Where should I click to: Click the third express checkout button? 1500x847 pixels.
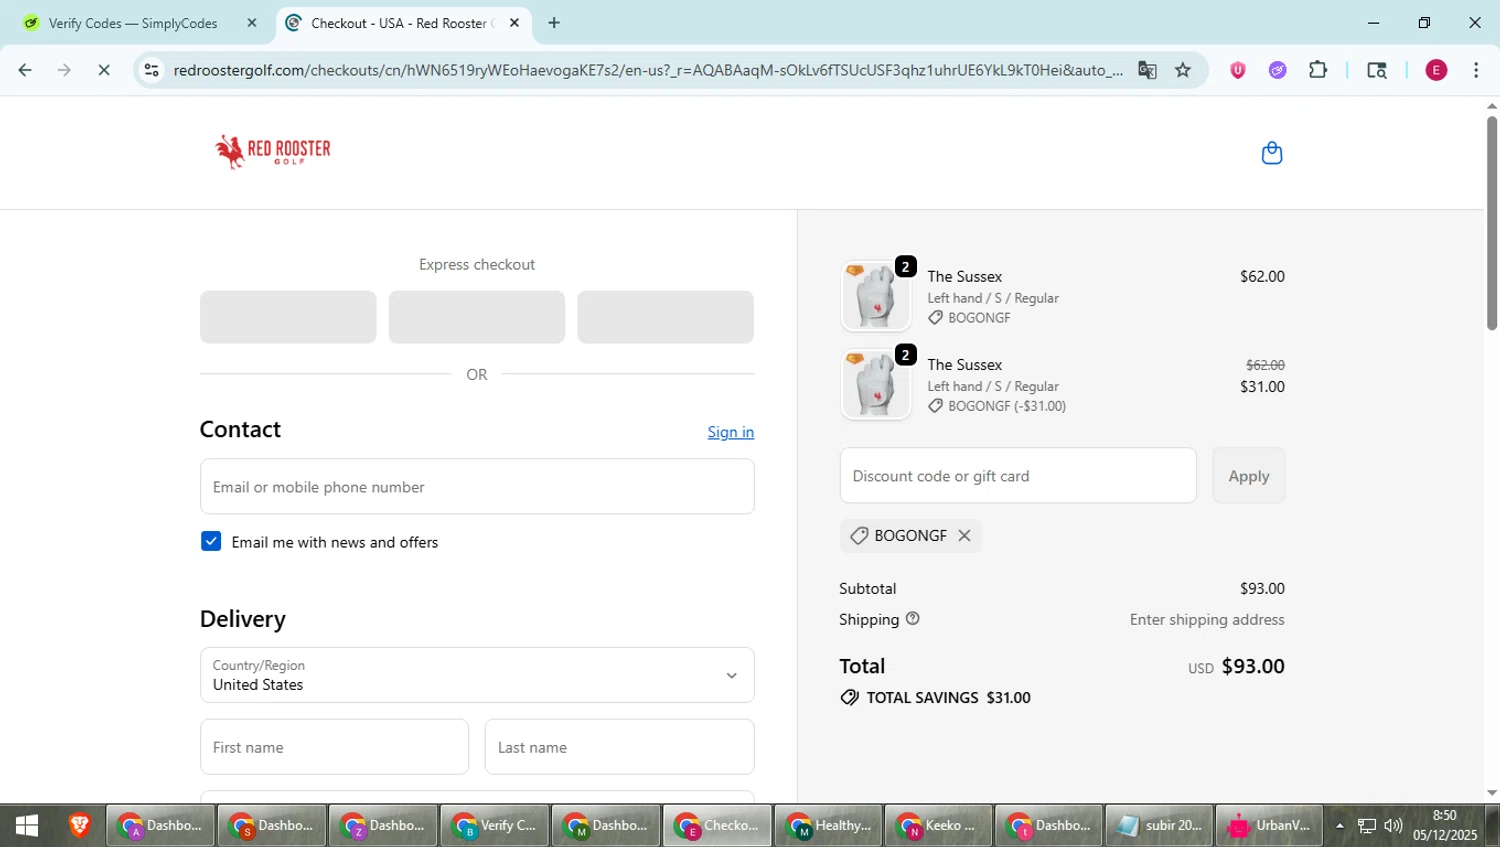tap(665, 317)
